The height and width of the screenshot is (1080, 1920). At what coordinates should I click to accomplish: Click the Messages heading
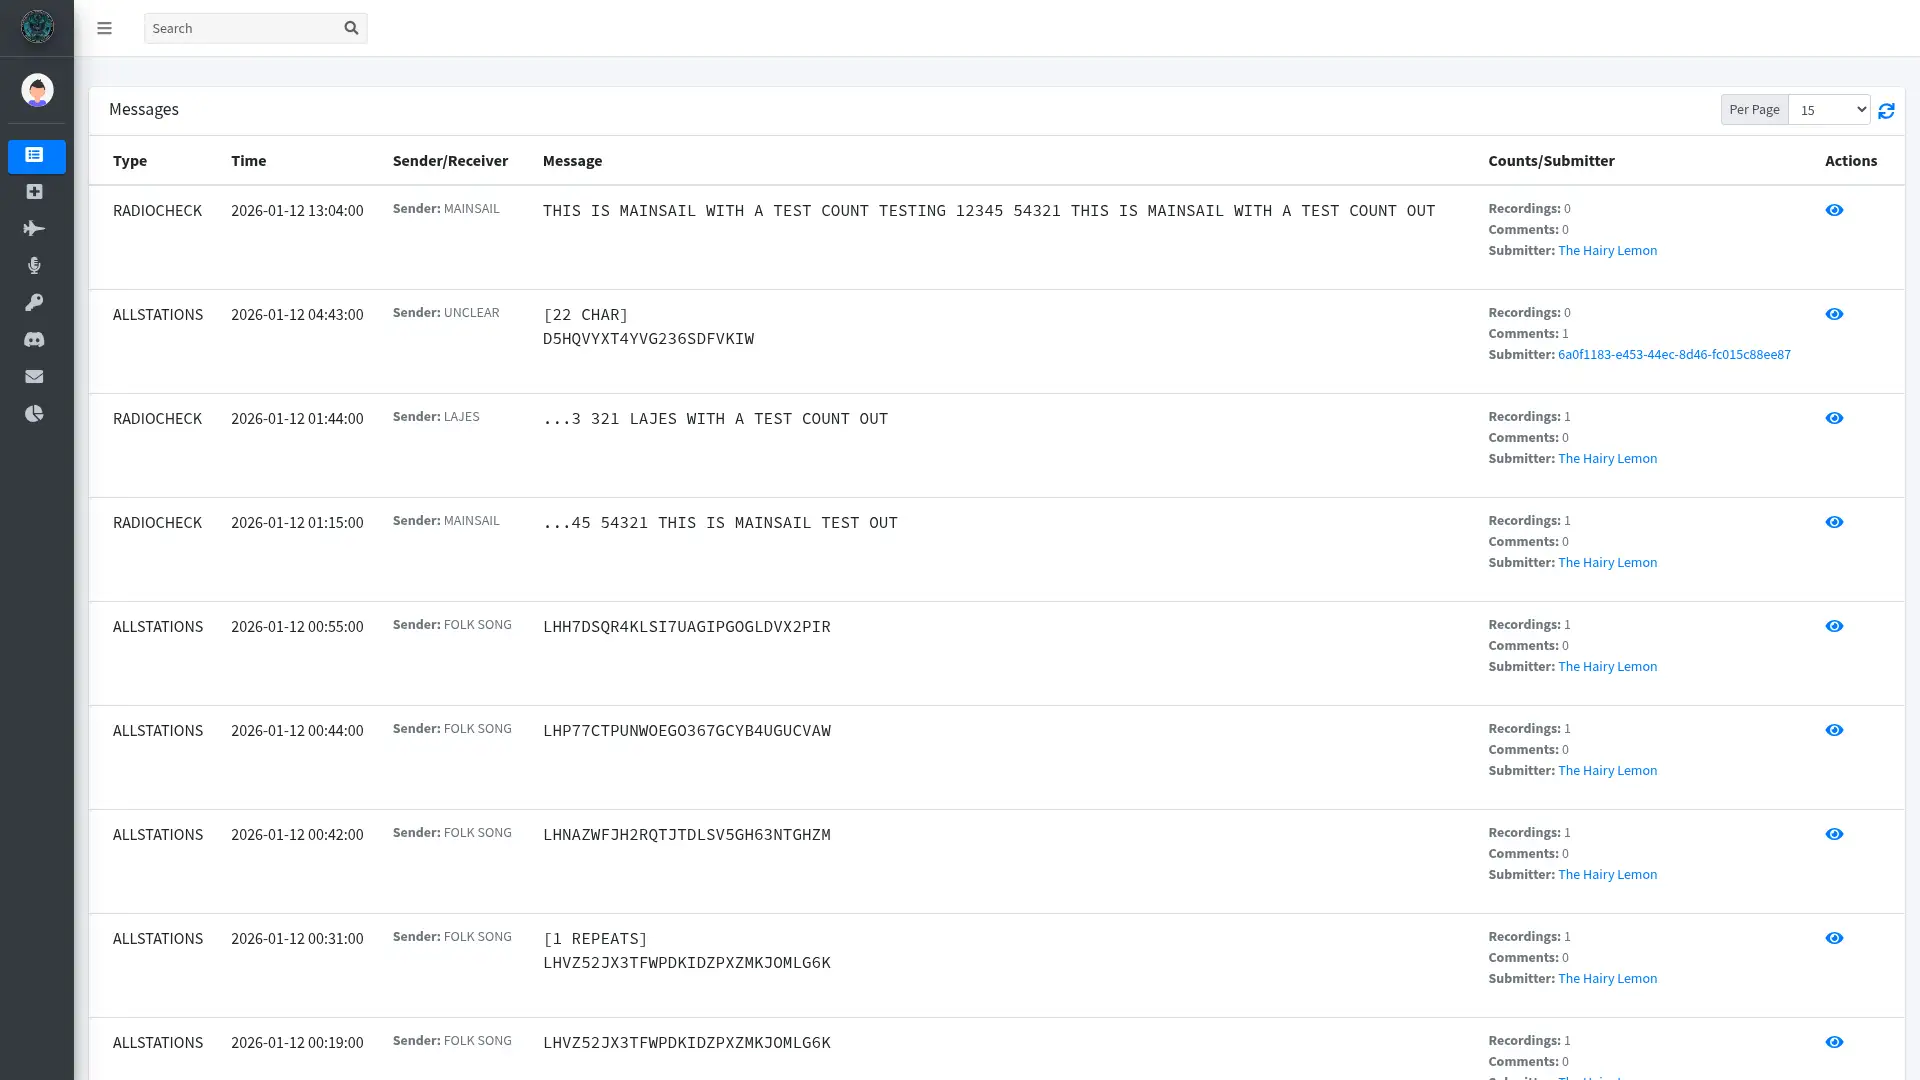pyautogui.click(x=143, y=109)
